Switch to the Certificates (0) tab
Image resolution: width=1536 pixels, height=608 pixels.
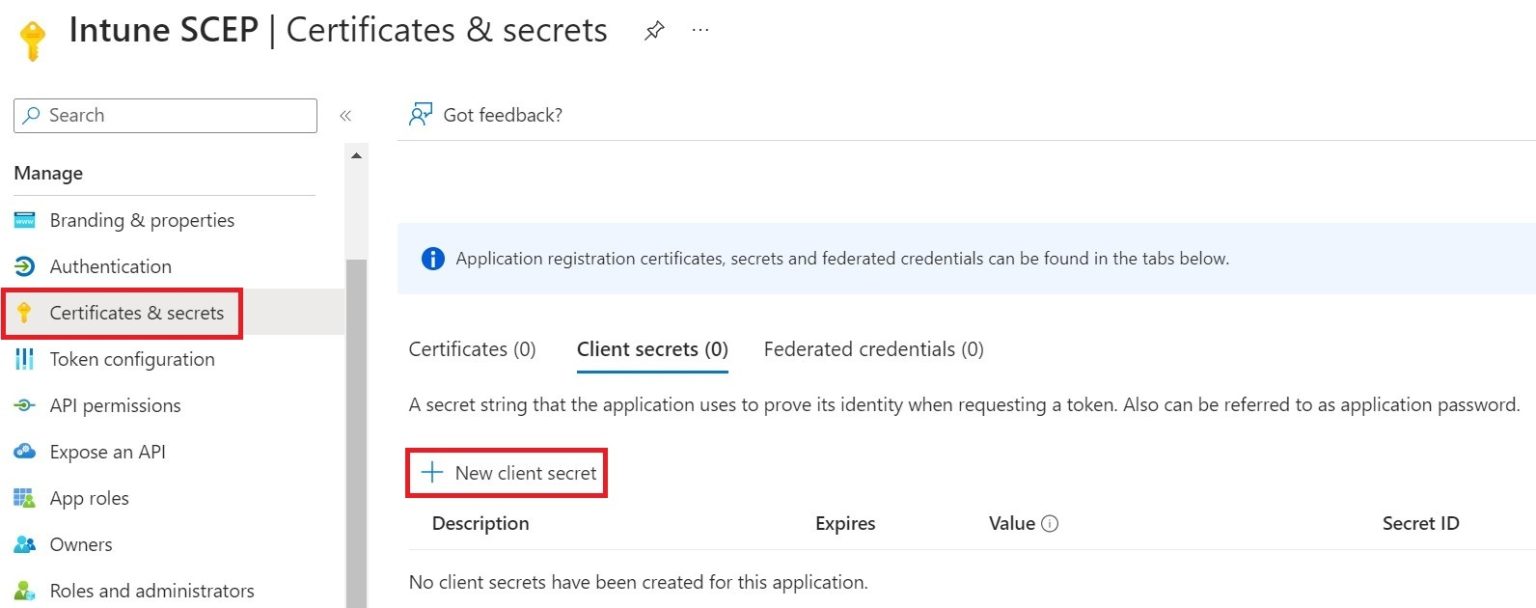471,349
